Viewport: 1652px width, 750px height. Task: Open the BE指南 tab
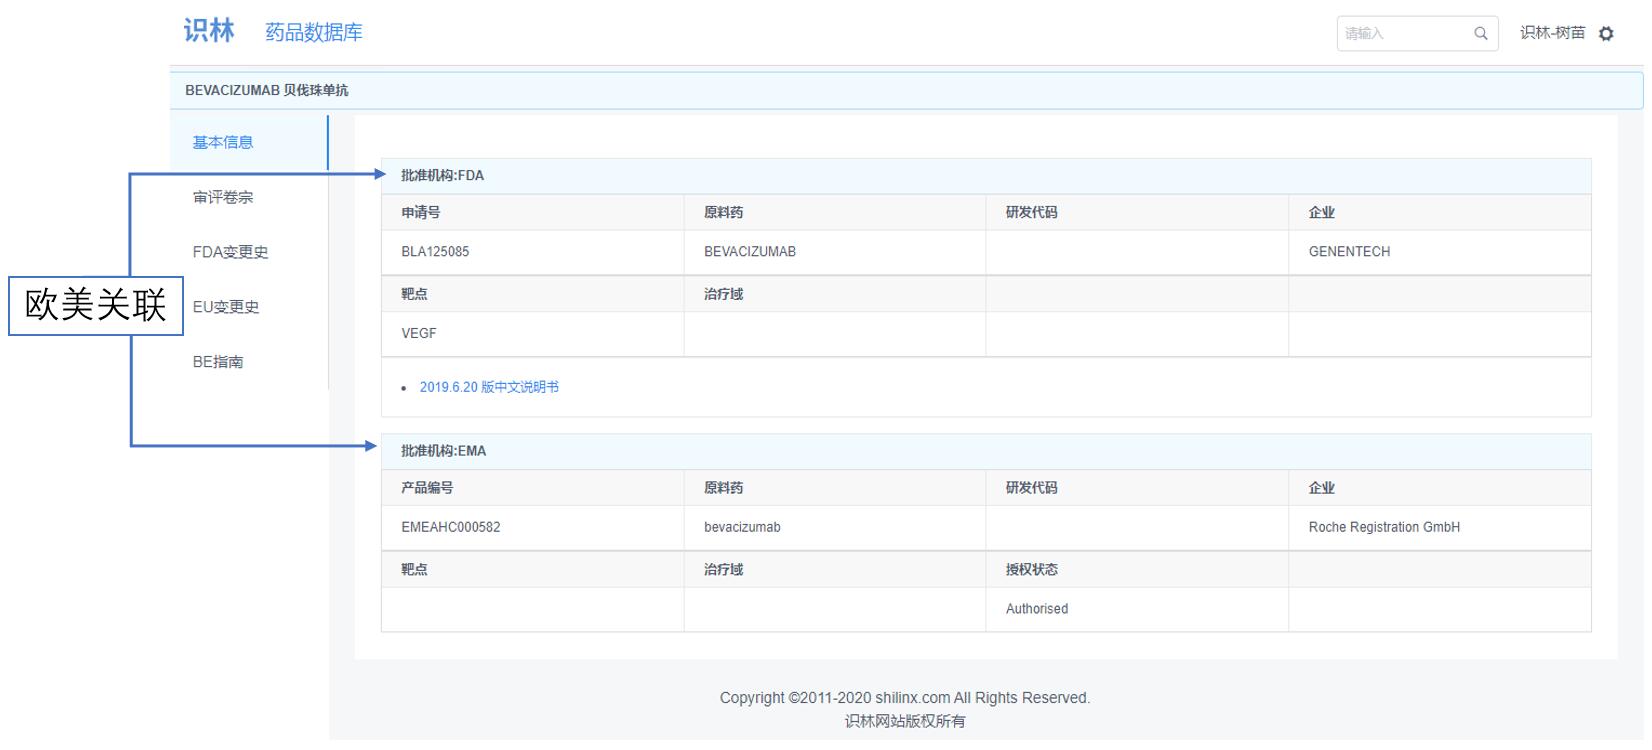[x=218, y=362]
